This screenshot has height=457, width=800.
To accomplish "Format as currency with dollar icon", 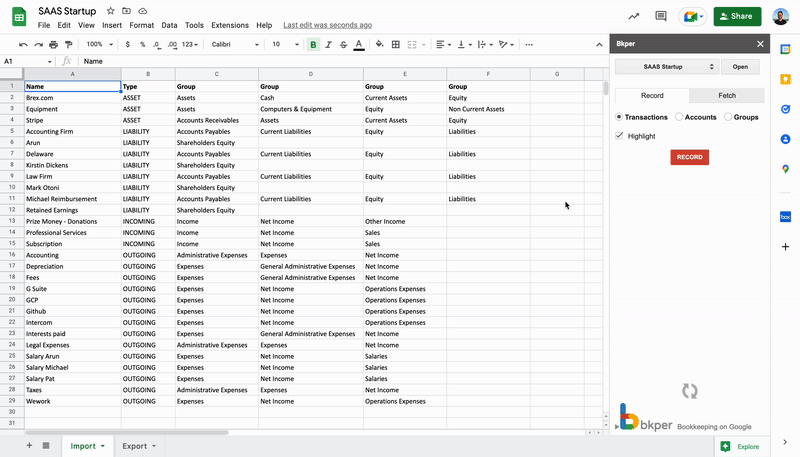I will coord(128,45).
